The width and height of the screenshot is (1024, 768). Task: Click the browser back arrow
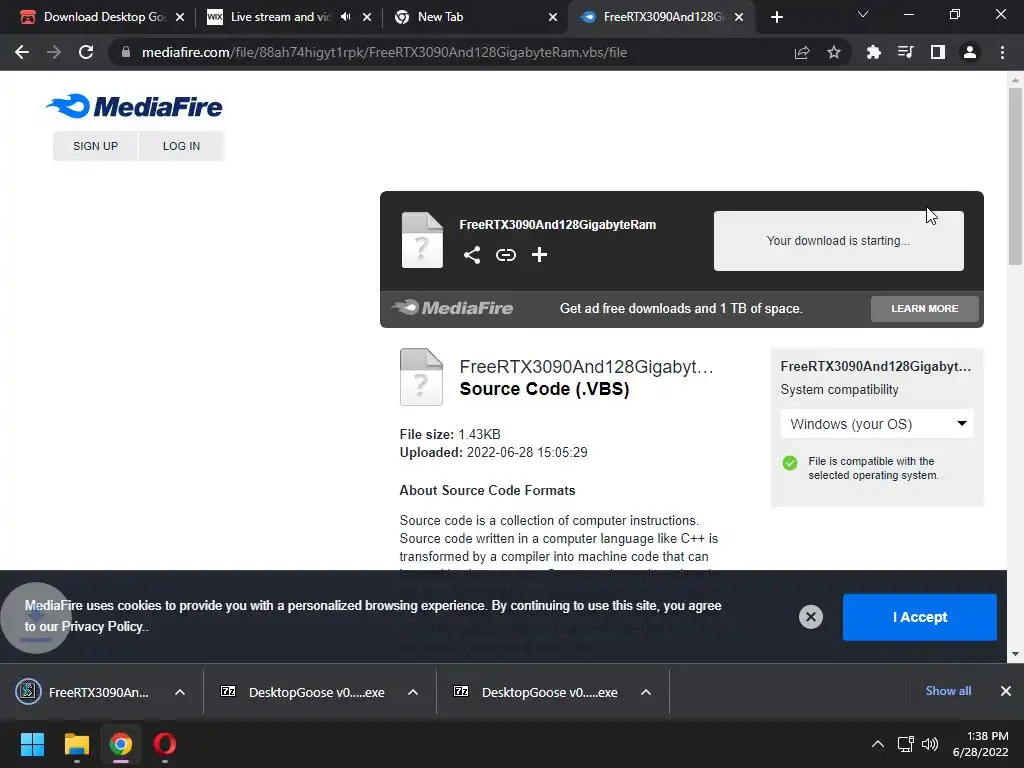click(x=22, y=52)
